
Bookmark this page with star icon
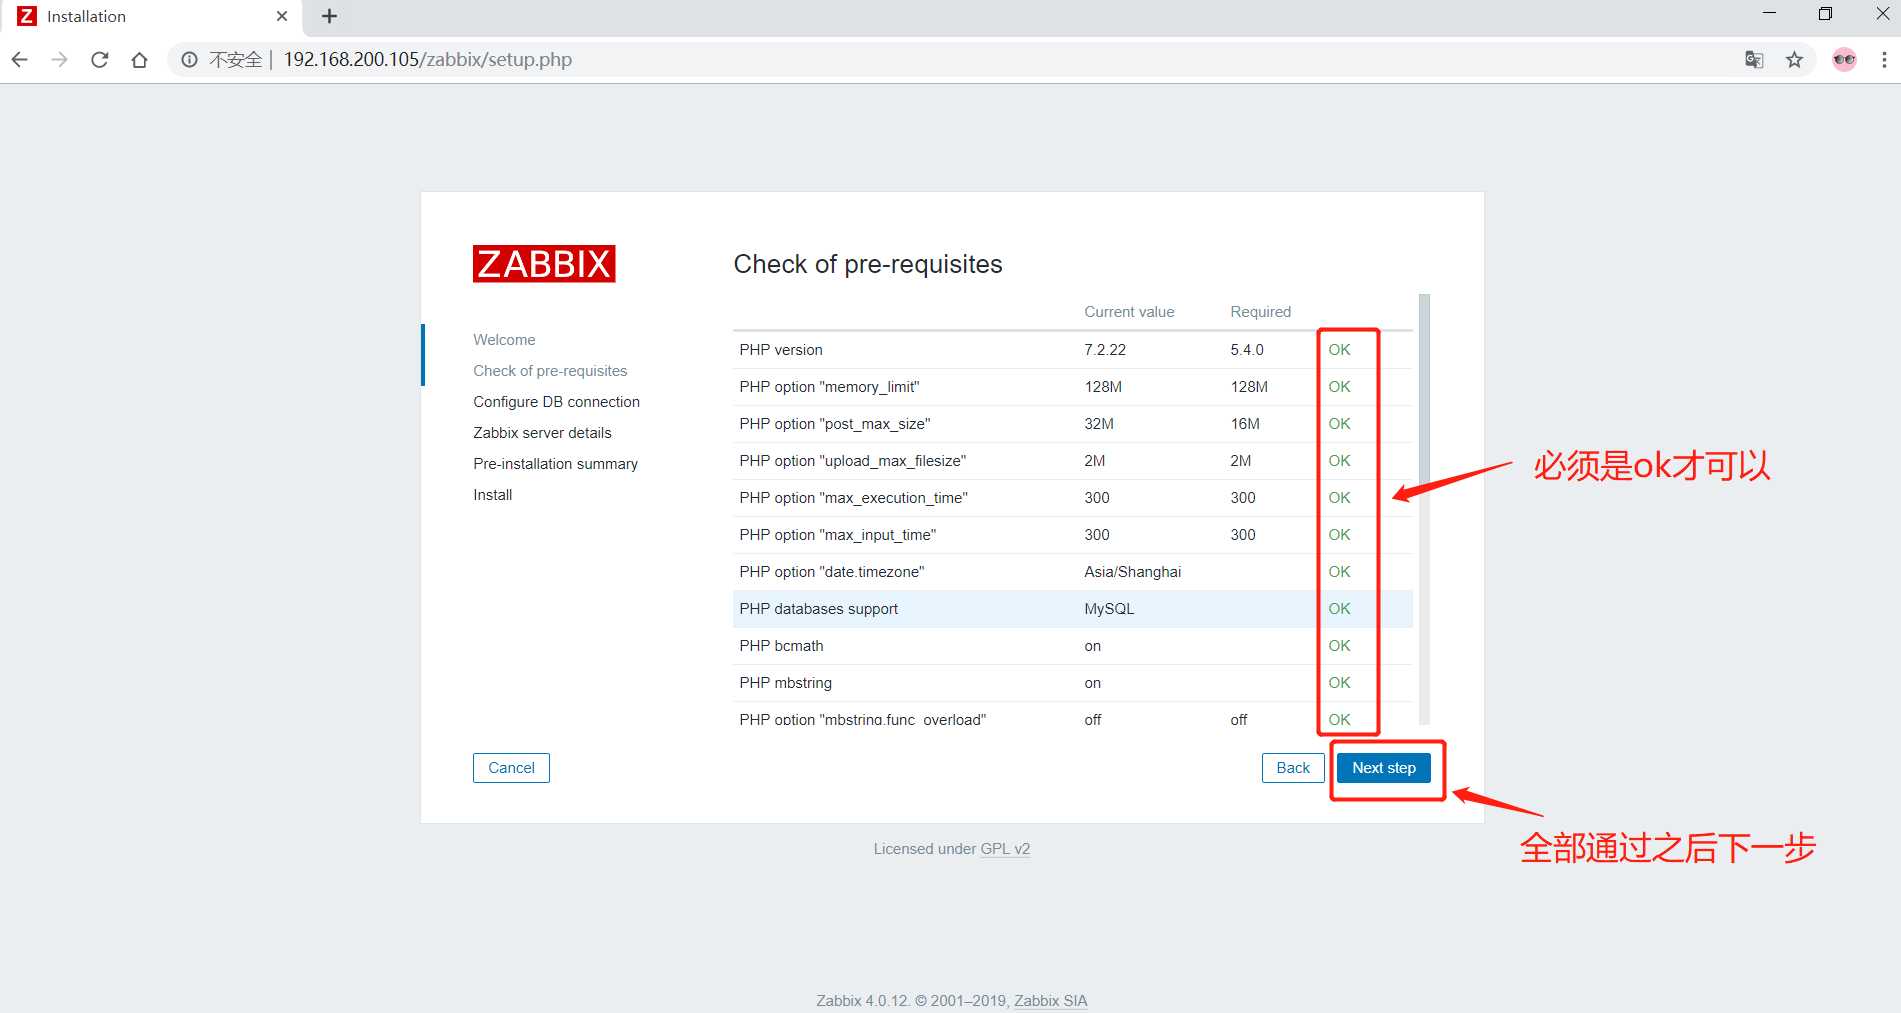coord(1795,60)
